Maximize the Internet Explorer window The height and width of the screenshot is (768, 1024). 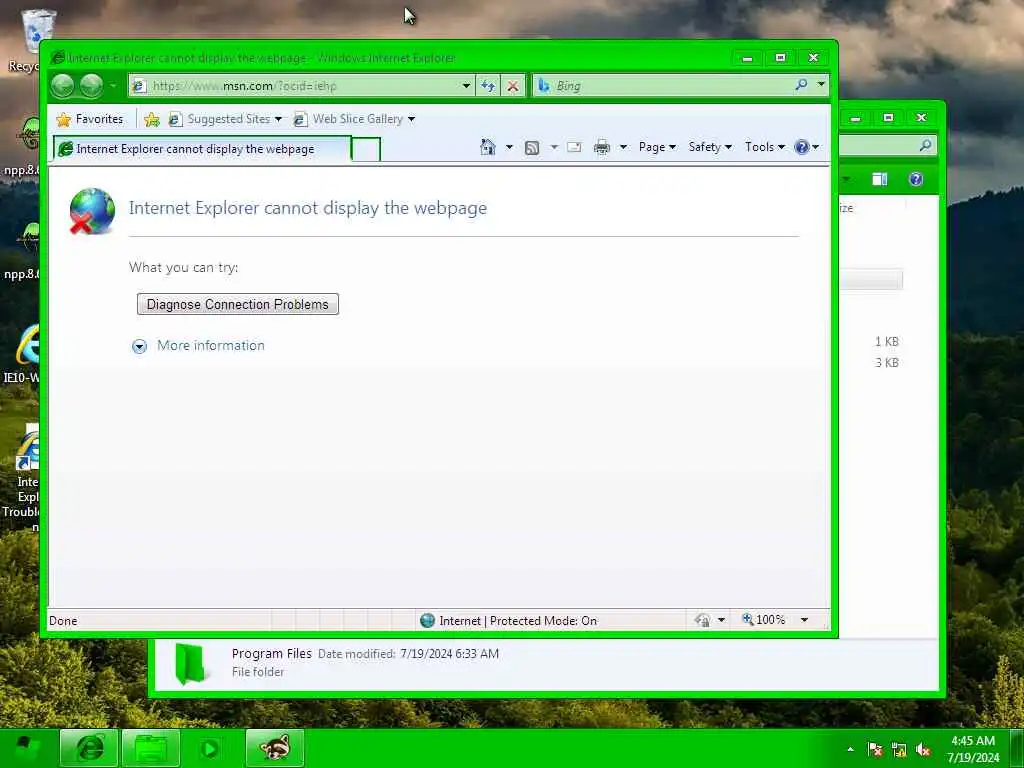click(780, 58)
